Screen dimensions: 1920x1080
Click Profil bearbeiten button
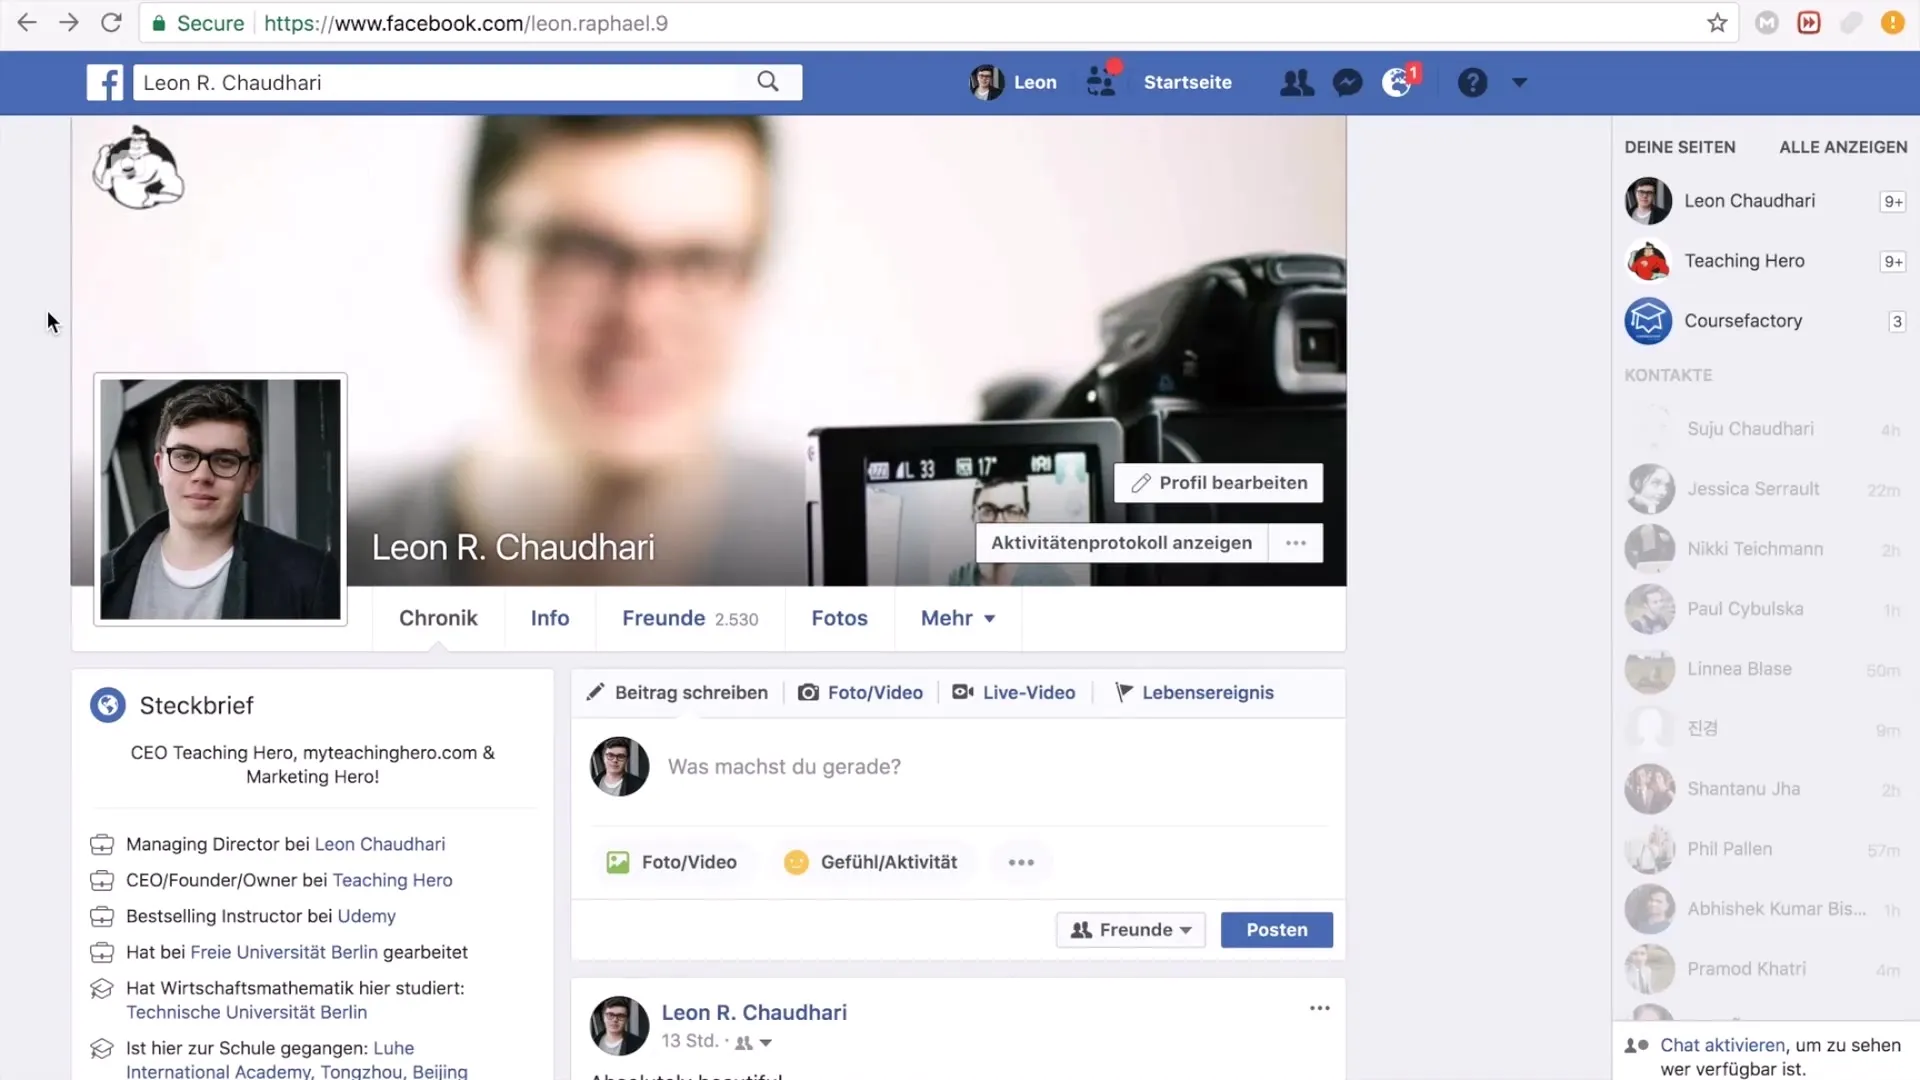point(1218,483)
